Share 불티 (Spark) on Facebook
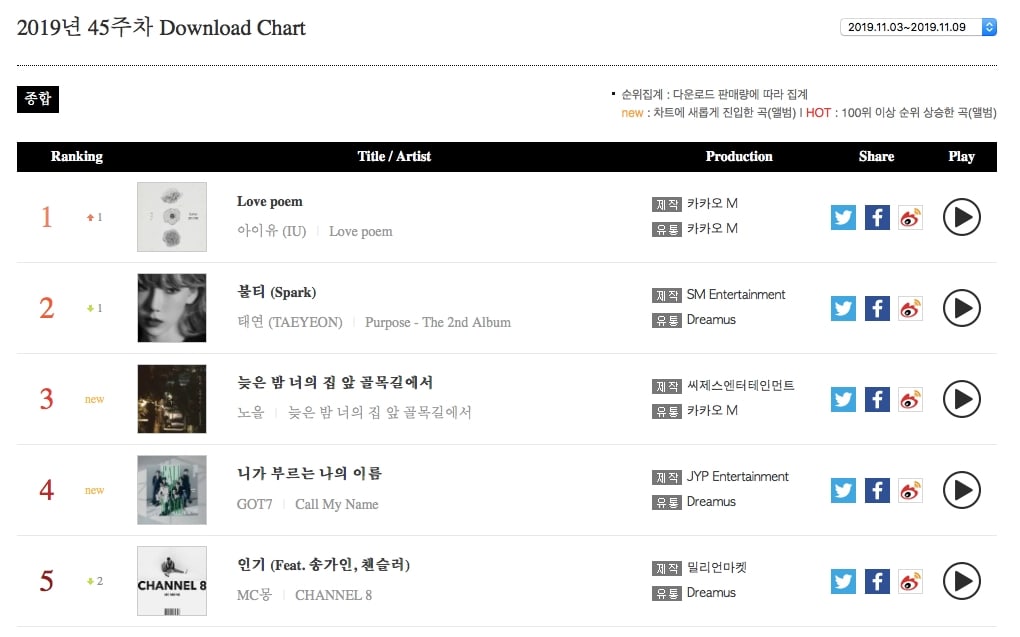 click(x=877, y=308)
